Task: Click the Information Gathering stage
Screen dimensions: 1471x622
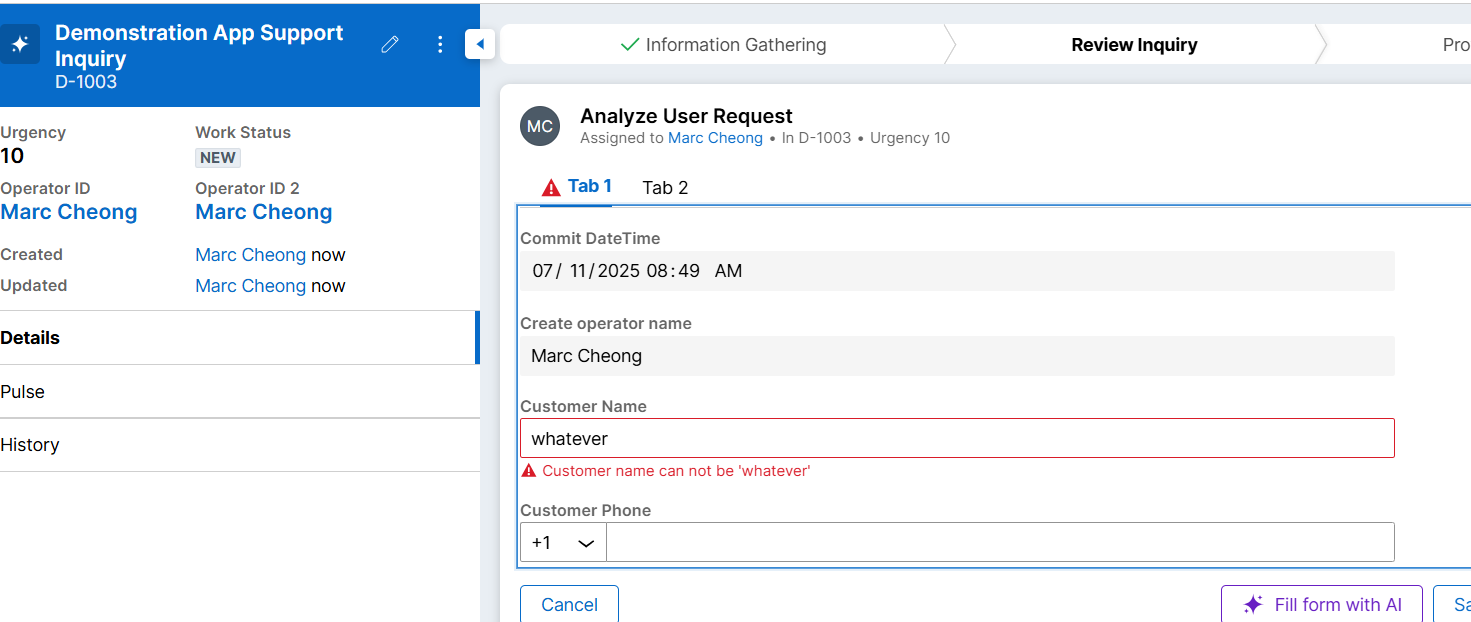Action: 723,45
